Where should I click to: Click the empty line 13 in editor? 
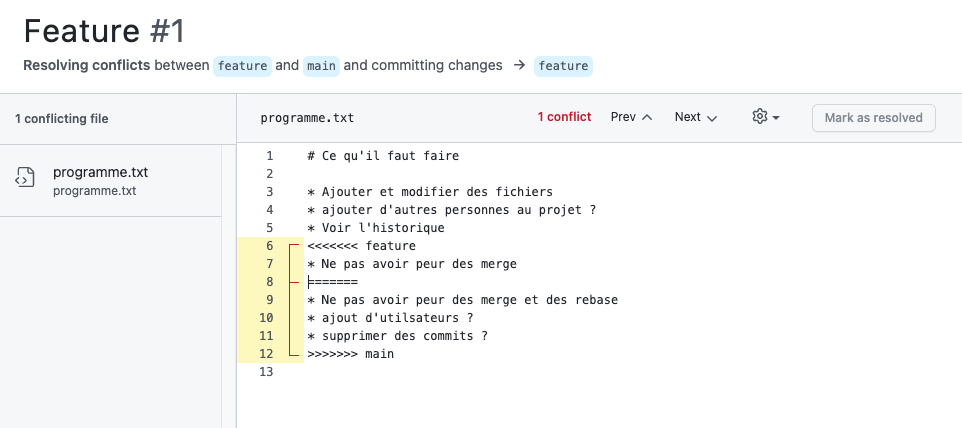(500, 372)
